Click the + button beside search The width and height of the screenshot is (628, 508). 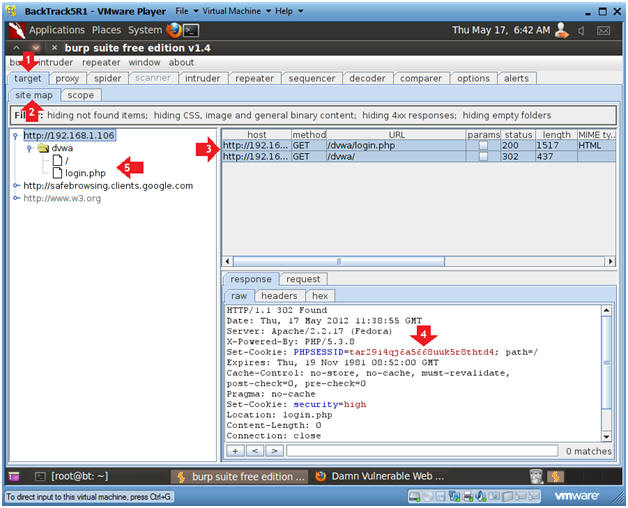click(235, 451)
